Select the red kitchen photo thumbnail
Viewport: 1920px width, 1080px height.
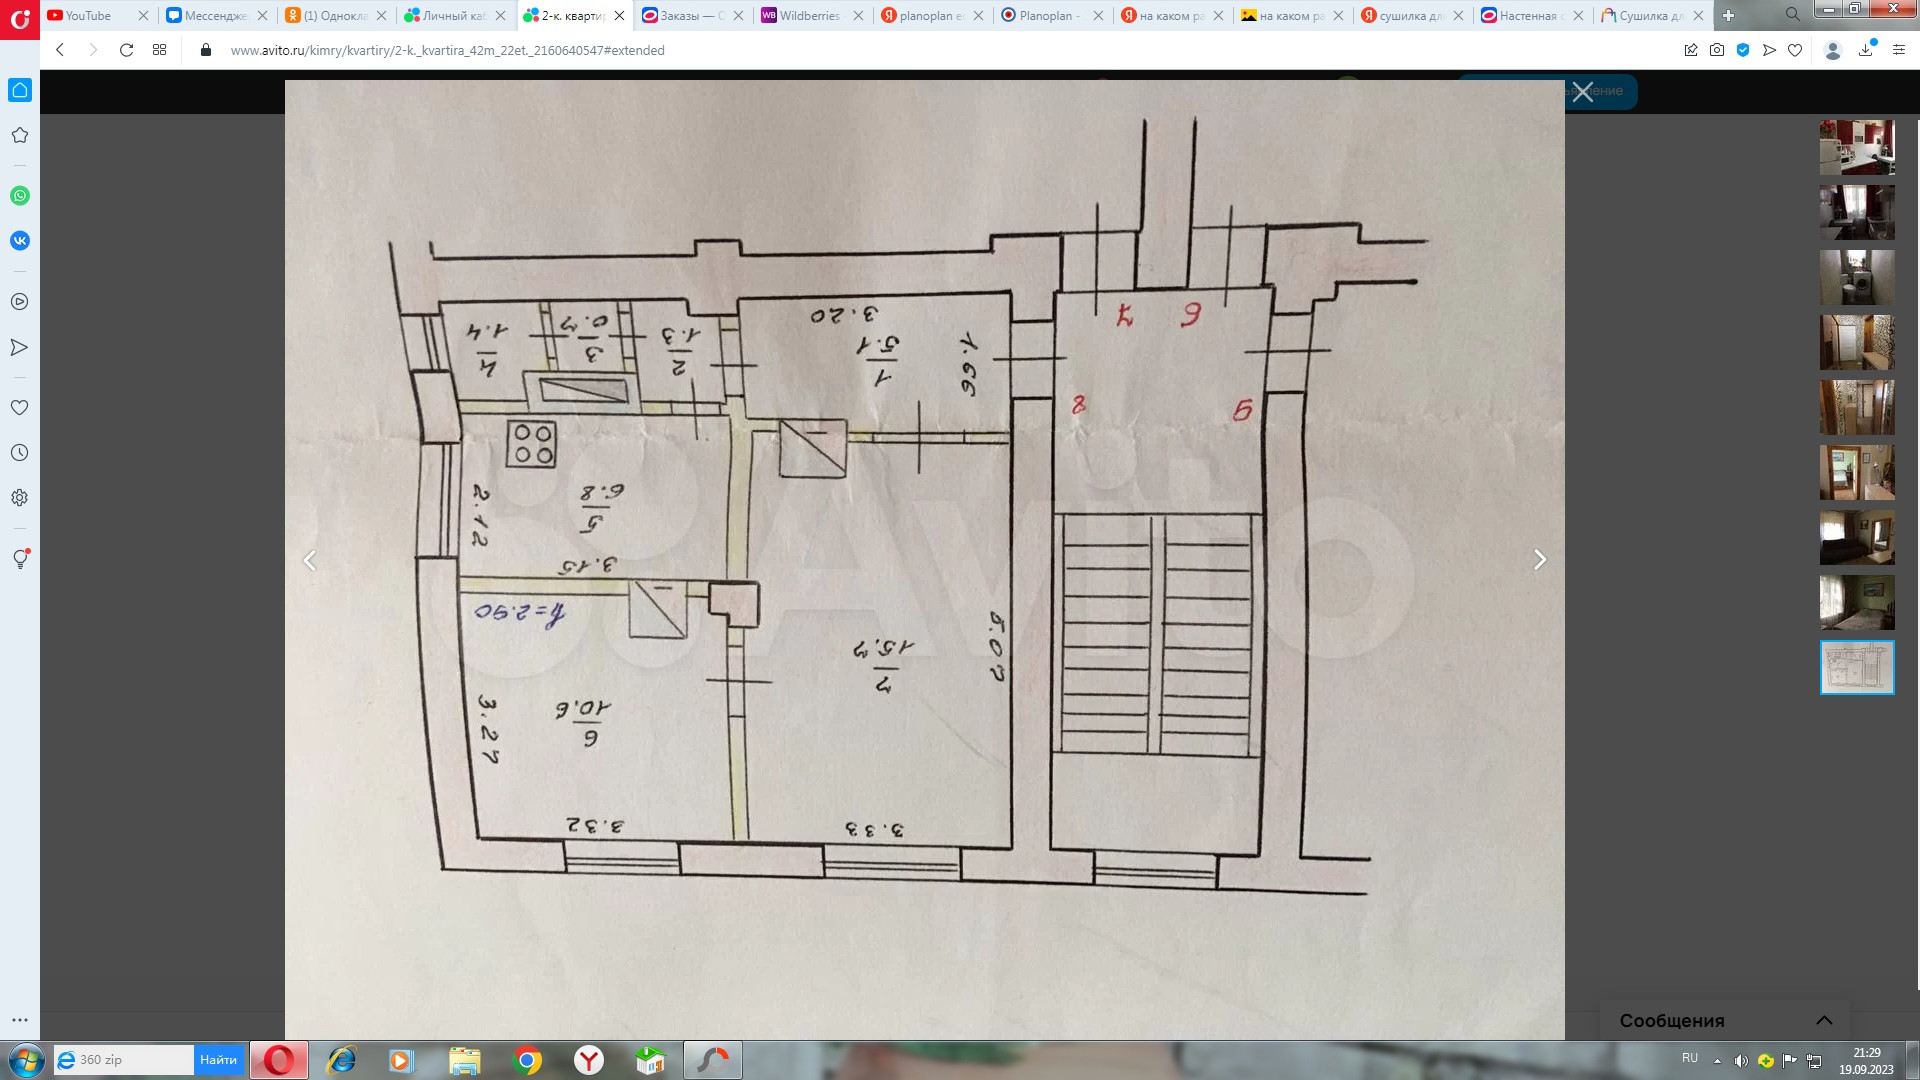click(1857, 147)
